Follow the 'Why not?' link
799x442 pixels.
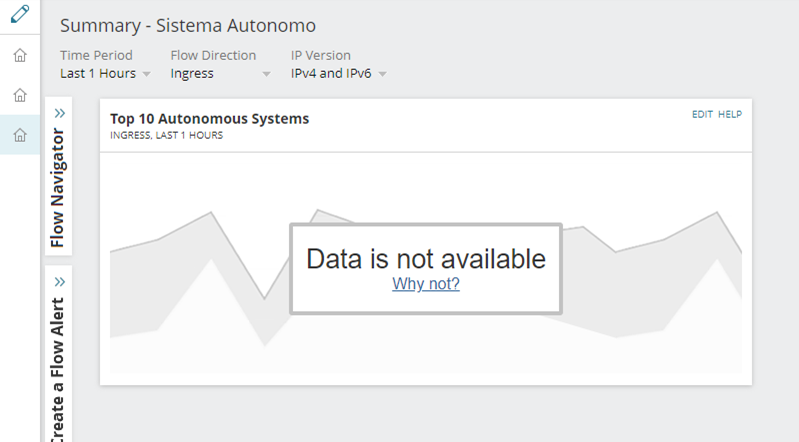pyautogui.click(x=426, y=284)
